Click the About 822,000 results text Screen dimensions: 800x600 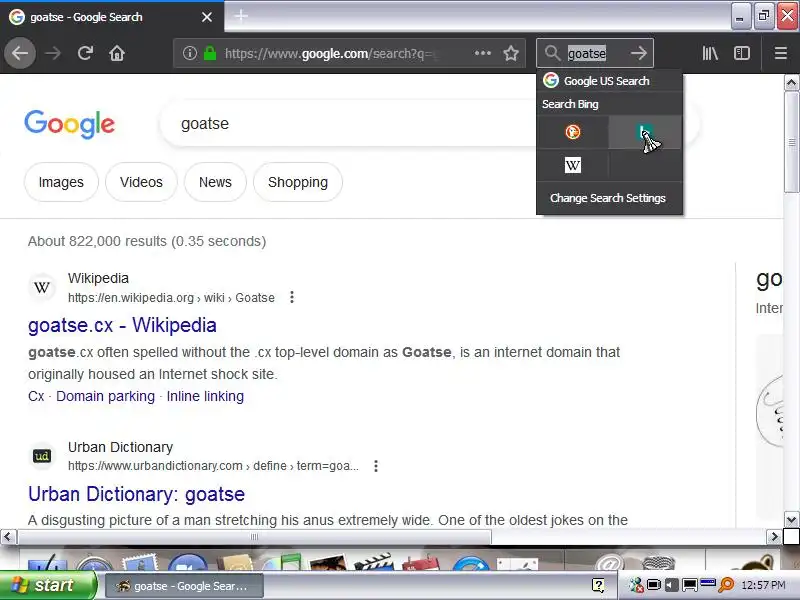(x=147, y=241)
